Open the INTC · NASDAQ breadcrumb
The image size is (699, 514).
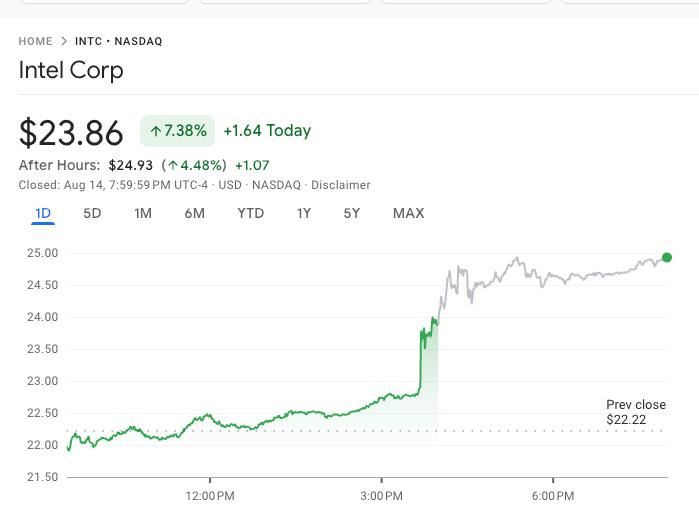click(118, 42)
